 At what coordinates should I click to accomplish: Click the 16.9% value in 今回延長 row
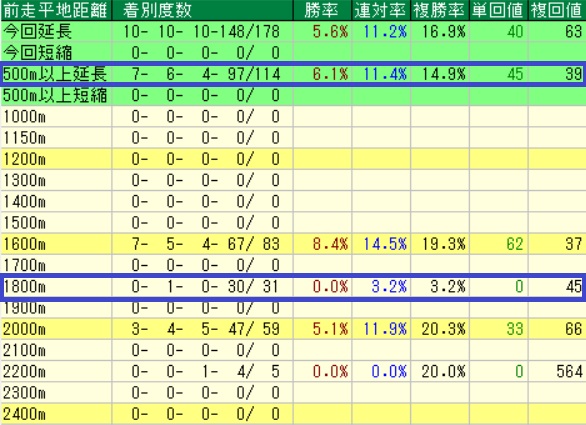[444, 31]
